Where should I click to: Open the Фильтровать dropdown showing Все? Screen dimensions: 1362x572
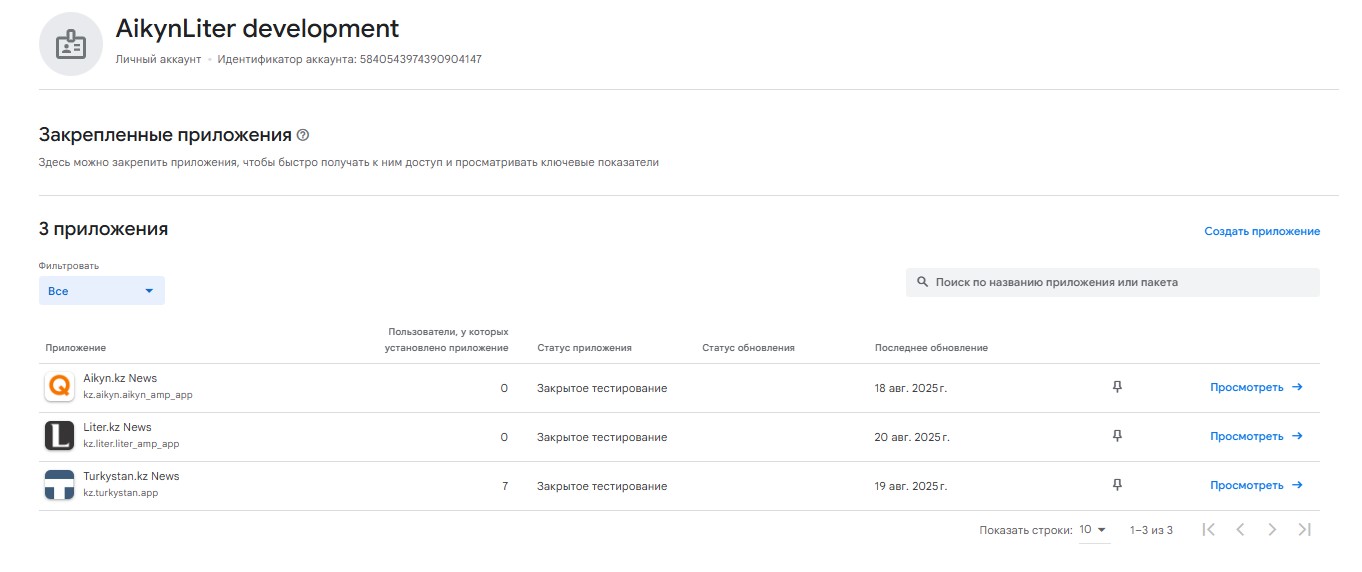click(x=102, y=291)
